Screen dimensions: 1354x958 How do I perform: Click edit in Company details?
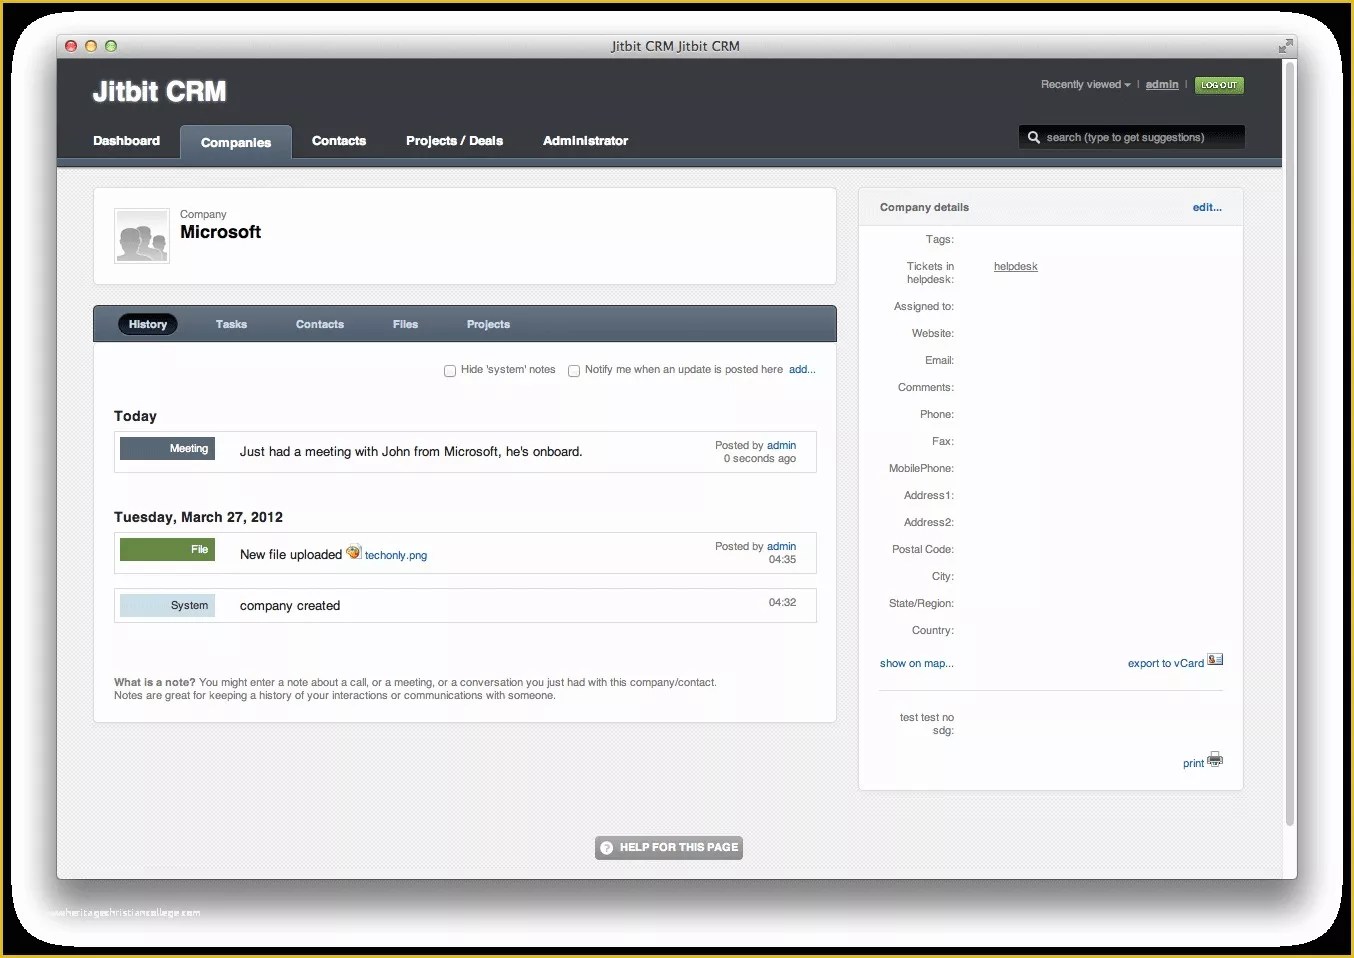1206,207
